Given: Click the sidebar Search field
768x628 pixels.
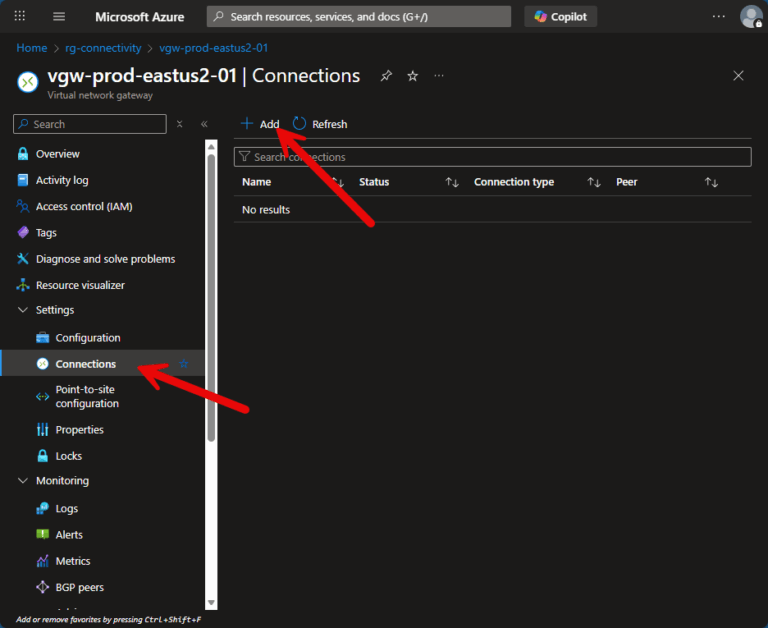Looking at the screenshot, I should coord(90,124).
